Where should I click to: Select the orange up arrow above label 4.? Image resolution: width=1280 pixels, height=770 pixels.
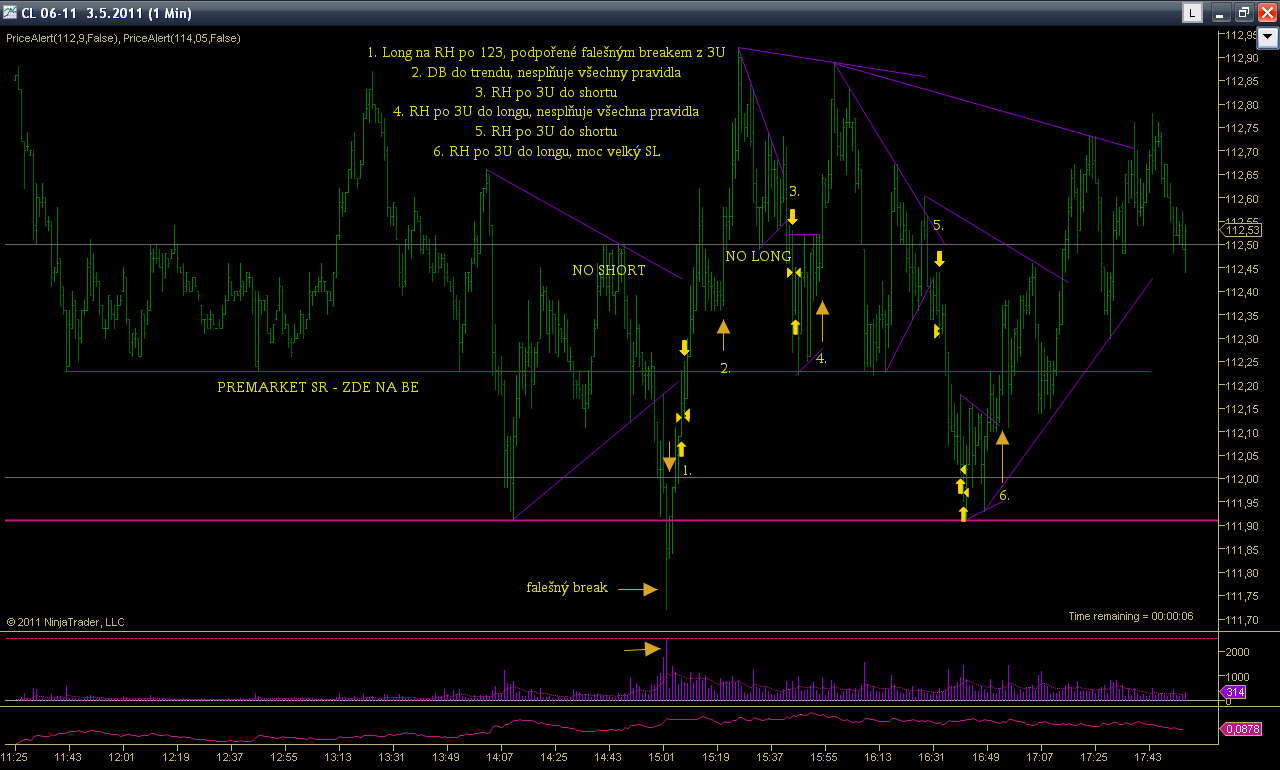(x=822, y=318)
